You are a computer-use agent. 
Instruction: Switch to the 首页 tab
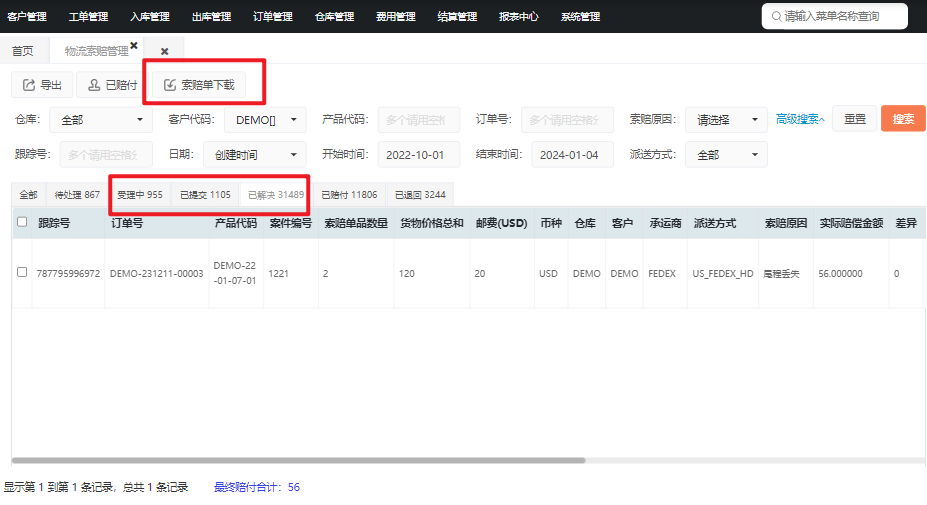[23, 51]
